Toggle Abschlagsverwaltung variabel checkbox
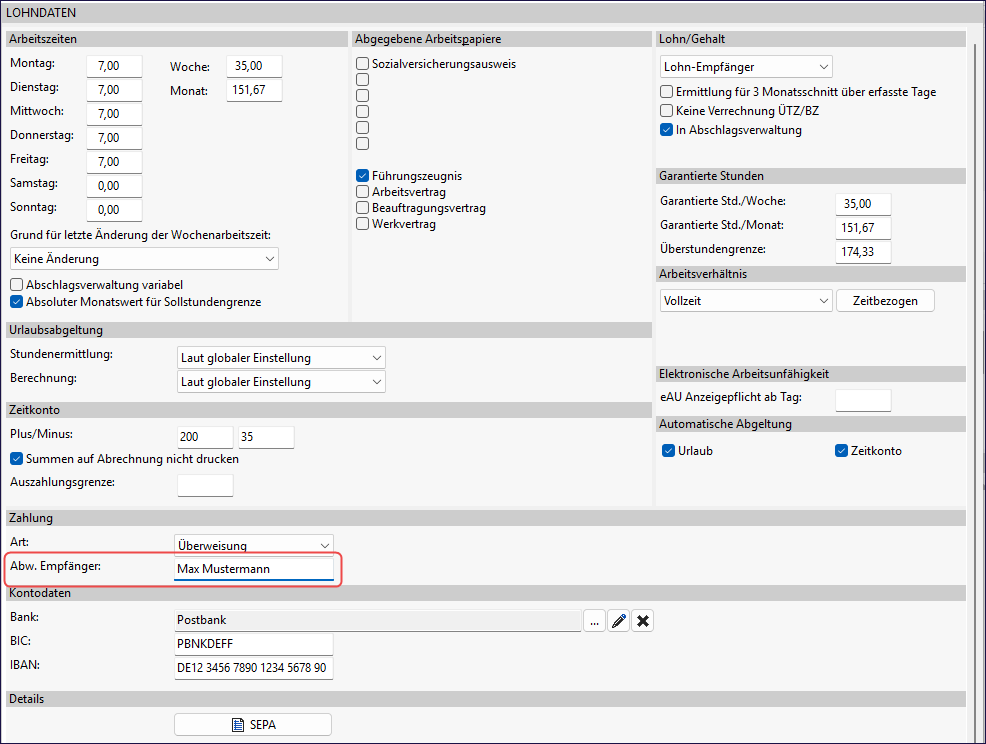The width and height of the screenshot is (986, 744). coord(16,285)
